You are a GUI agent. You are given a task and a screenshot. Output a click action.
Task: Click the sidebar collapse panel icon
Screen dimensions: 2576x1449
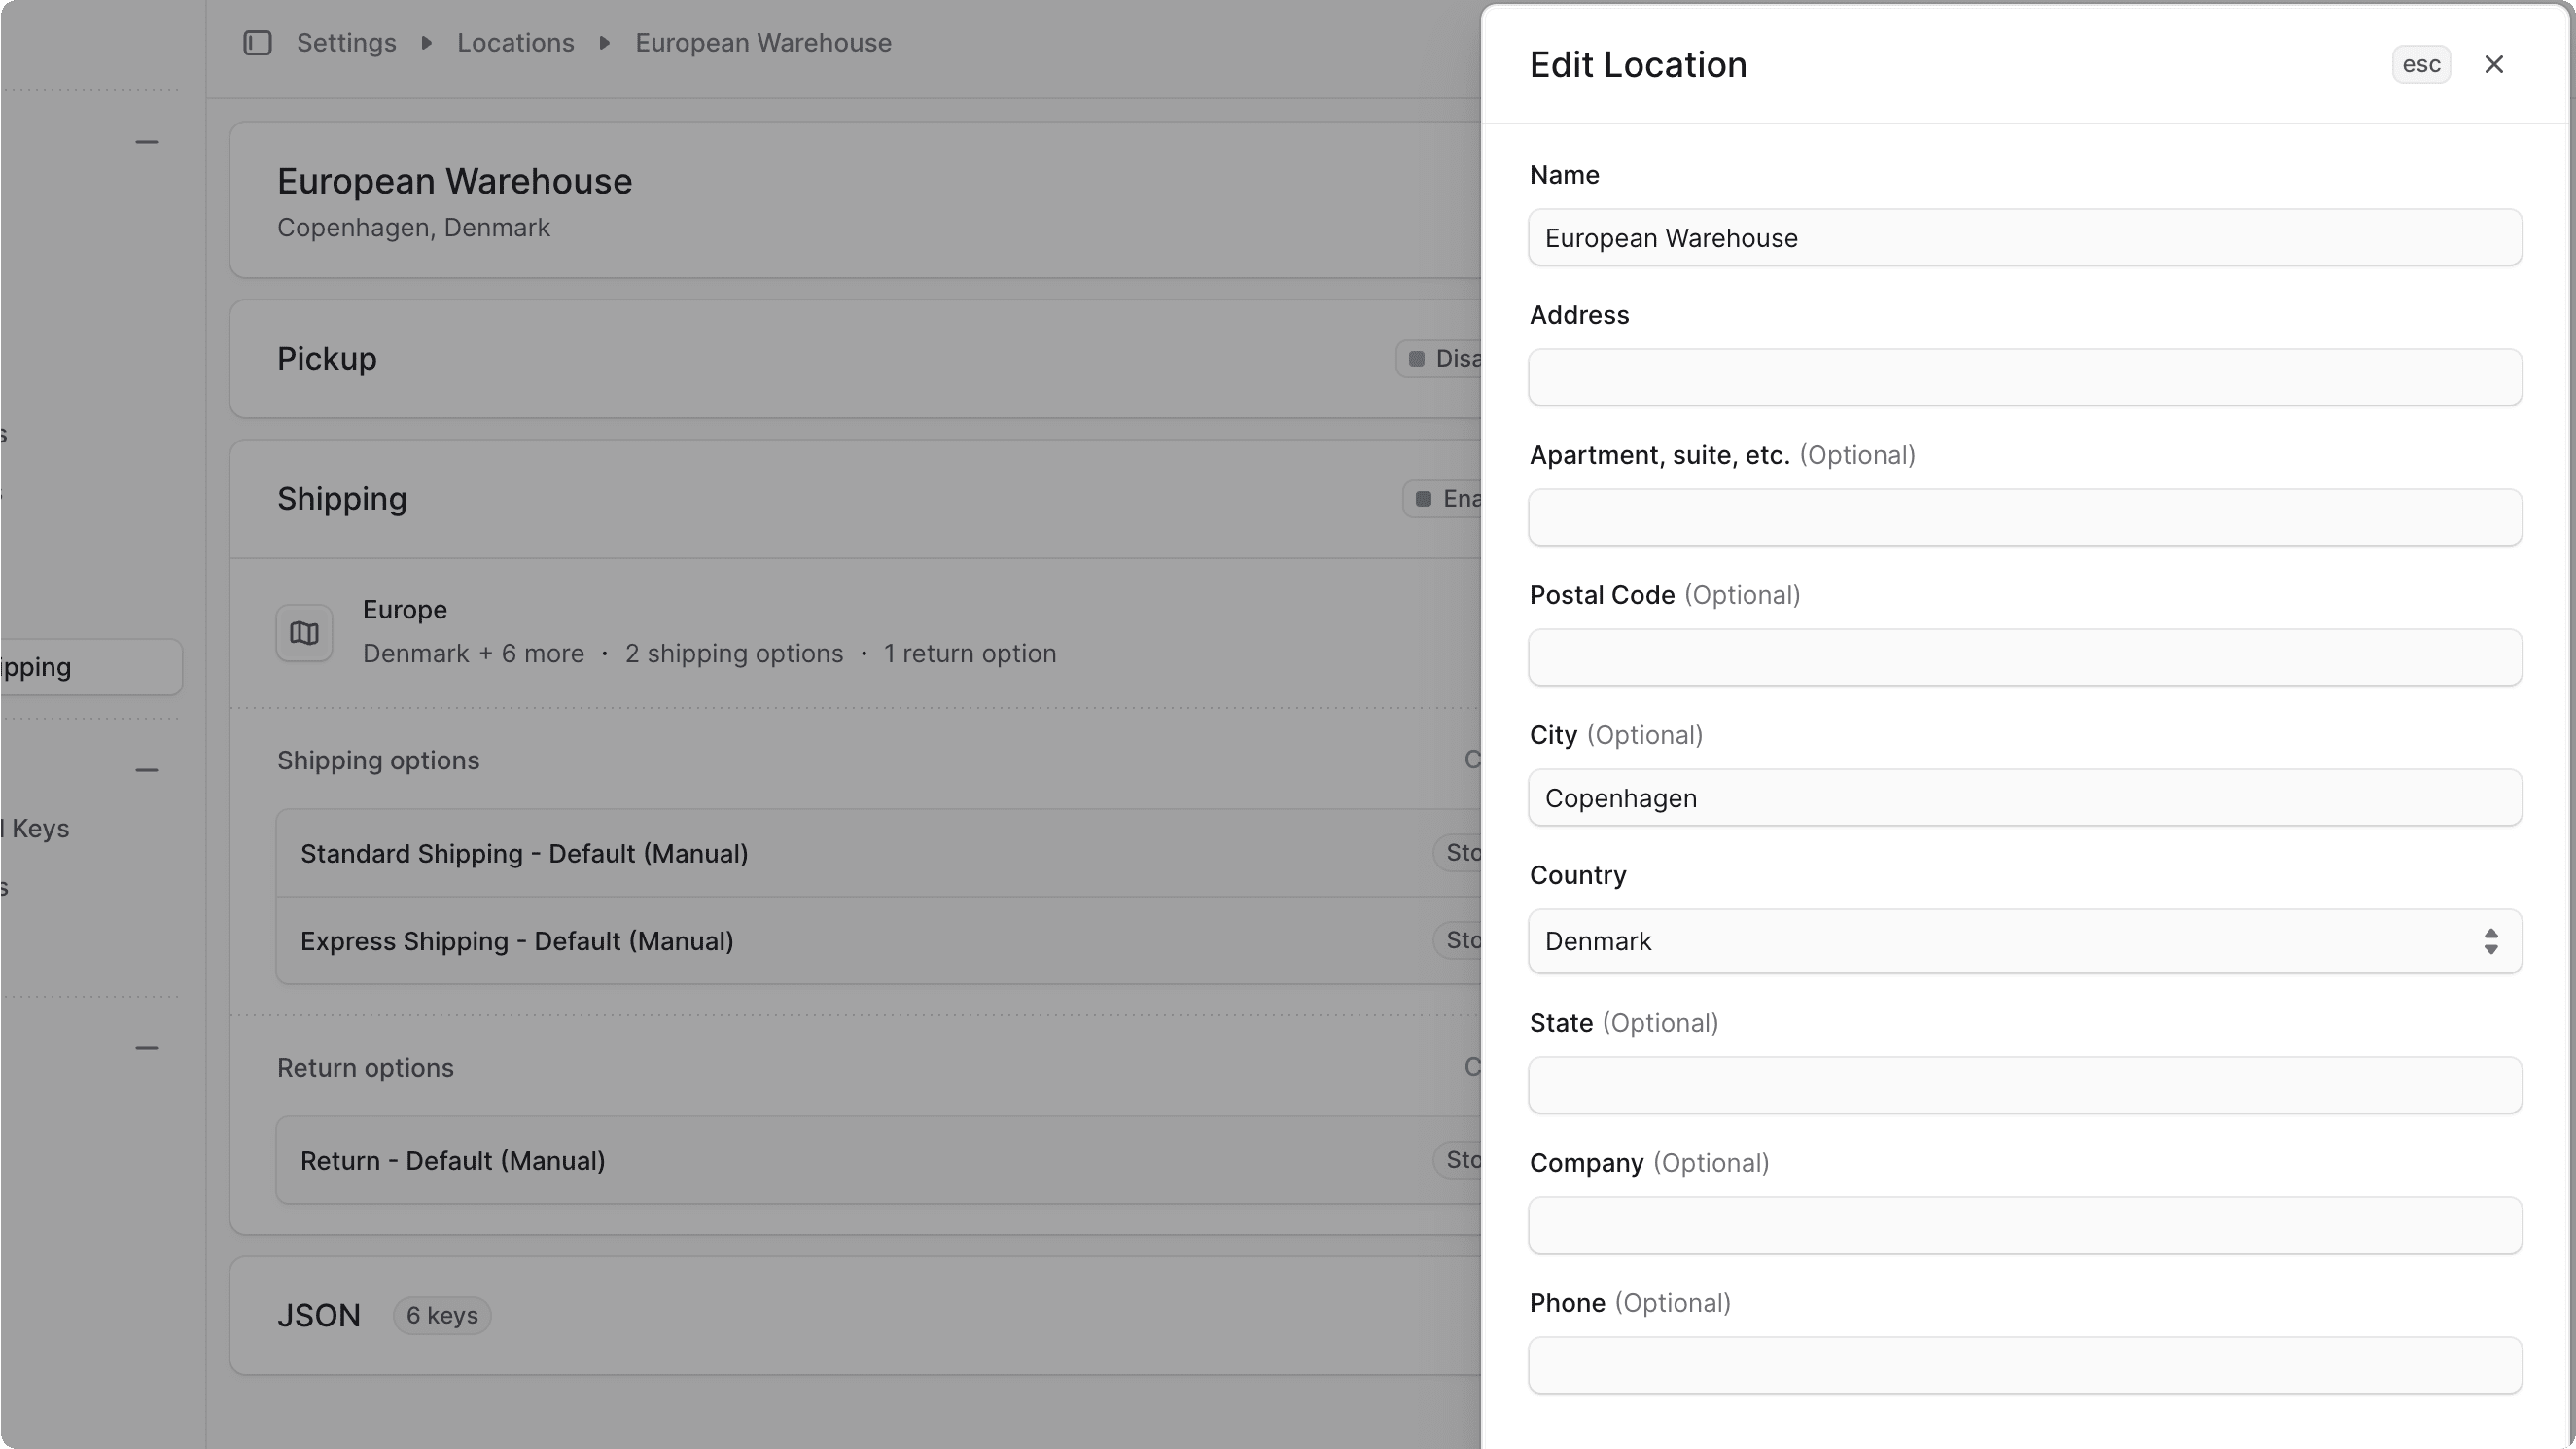click(257, 43)
